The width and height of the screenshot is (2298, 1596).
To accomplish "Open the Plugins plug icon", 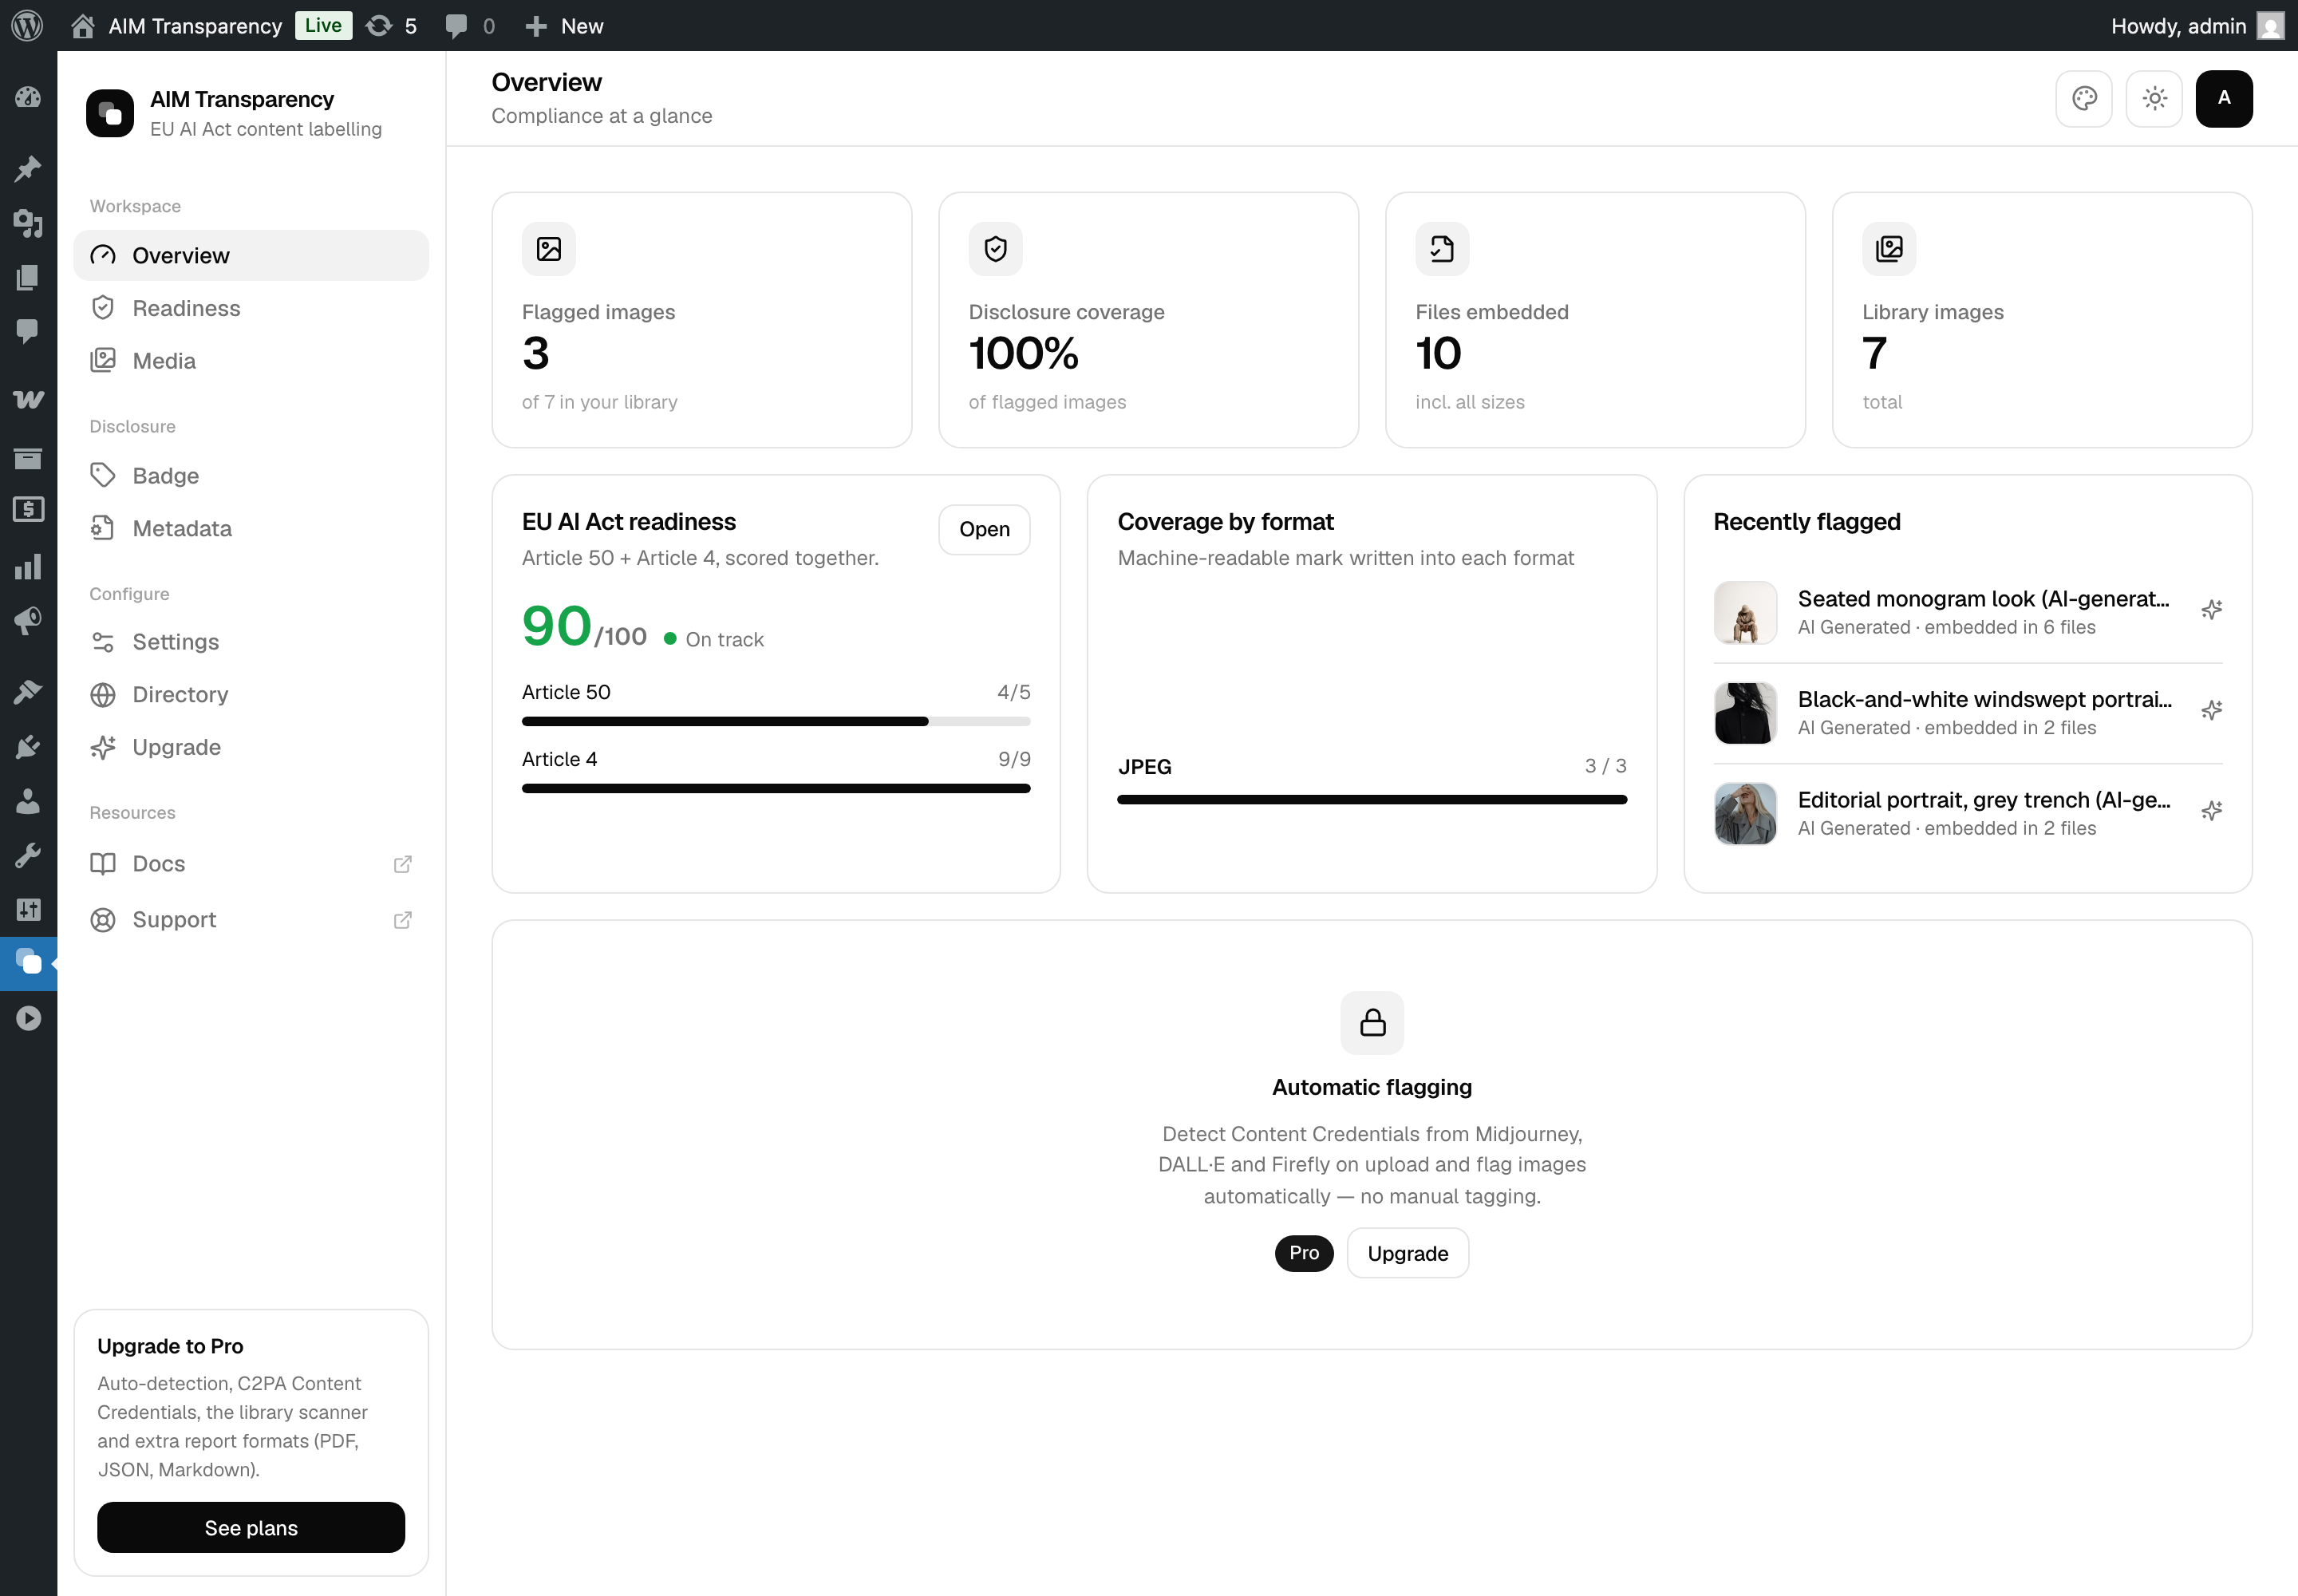I will click(28, 746).
